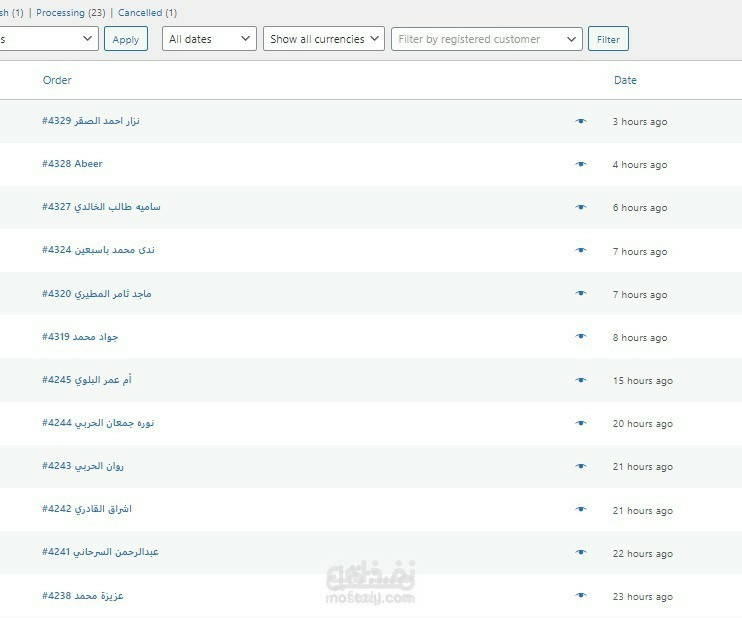This screenshot has height=618, width=742.
Task: Show preview of order #4244 via eye icon
Action: pyautogui.click(x=581, y=423)
